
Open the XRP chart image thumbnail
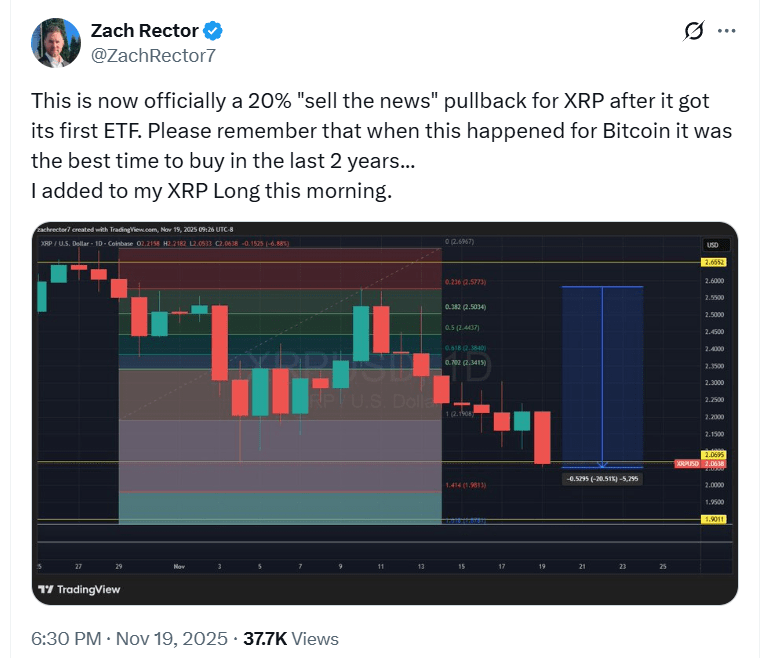[384, 412]
